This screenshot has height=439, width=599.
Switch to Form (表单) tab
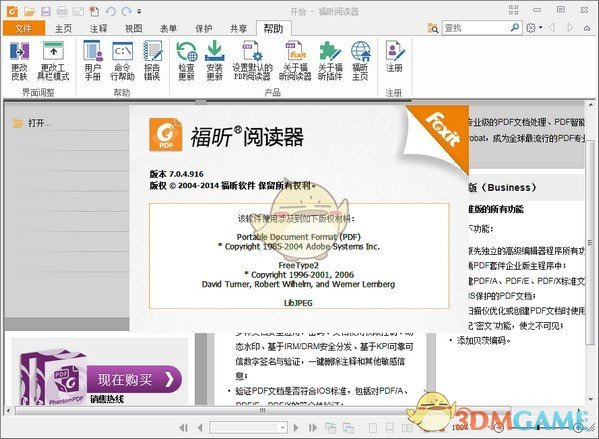pos(168,28)
